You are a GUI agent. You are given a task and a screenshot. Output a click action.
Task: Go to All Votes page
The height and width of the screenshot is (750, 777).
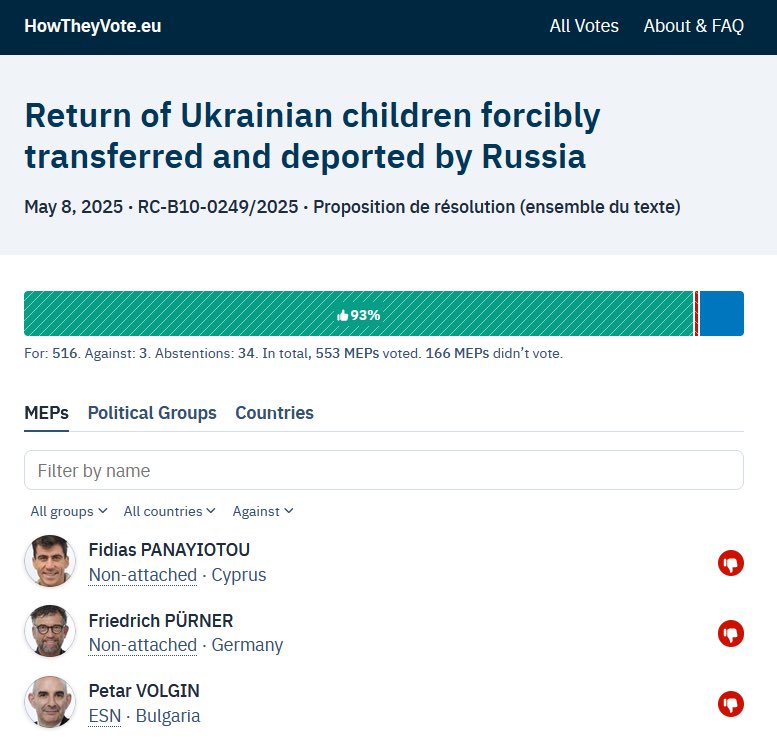click(x=584, y=26)
